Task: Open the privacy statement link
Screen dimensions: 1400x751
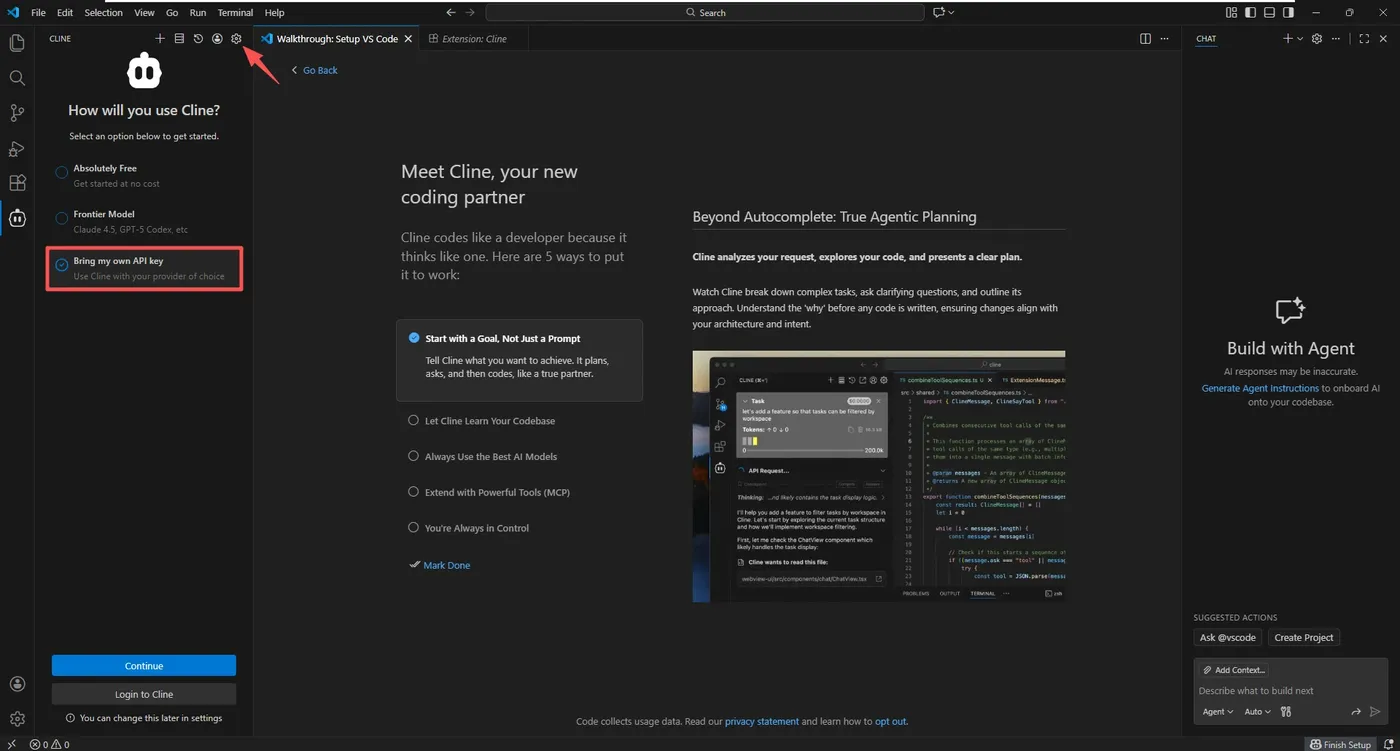Action: (x=762, y=721)
